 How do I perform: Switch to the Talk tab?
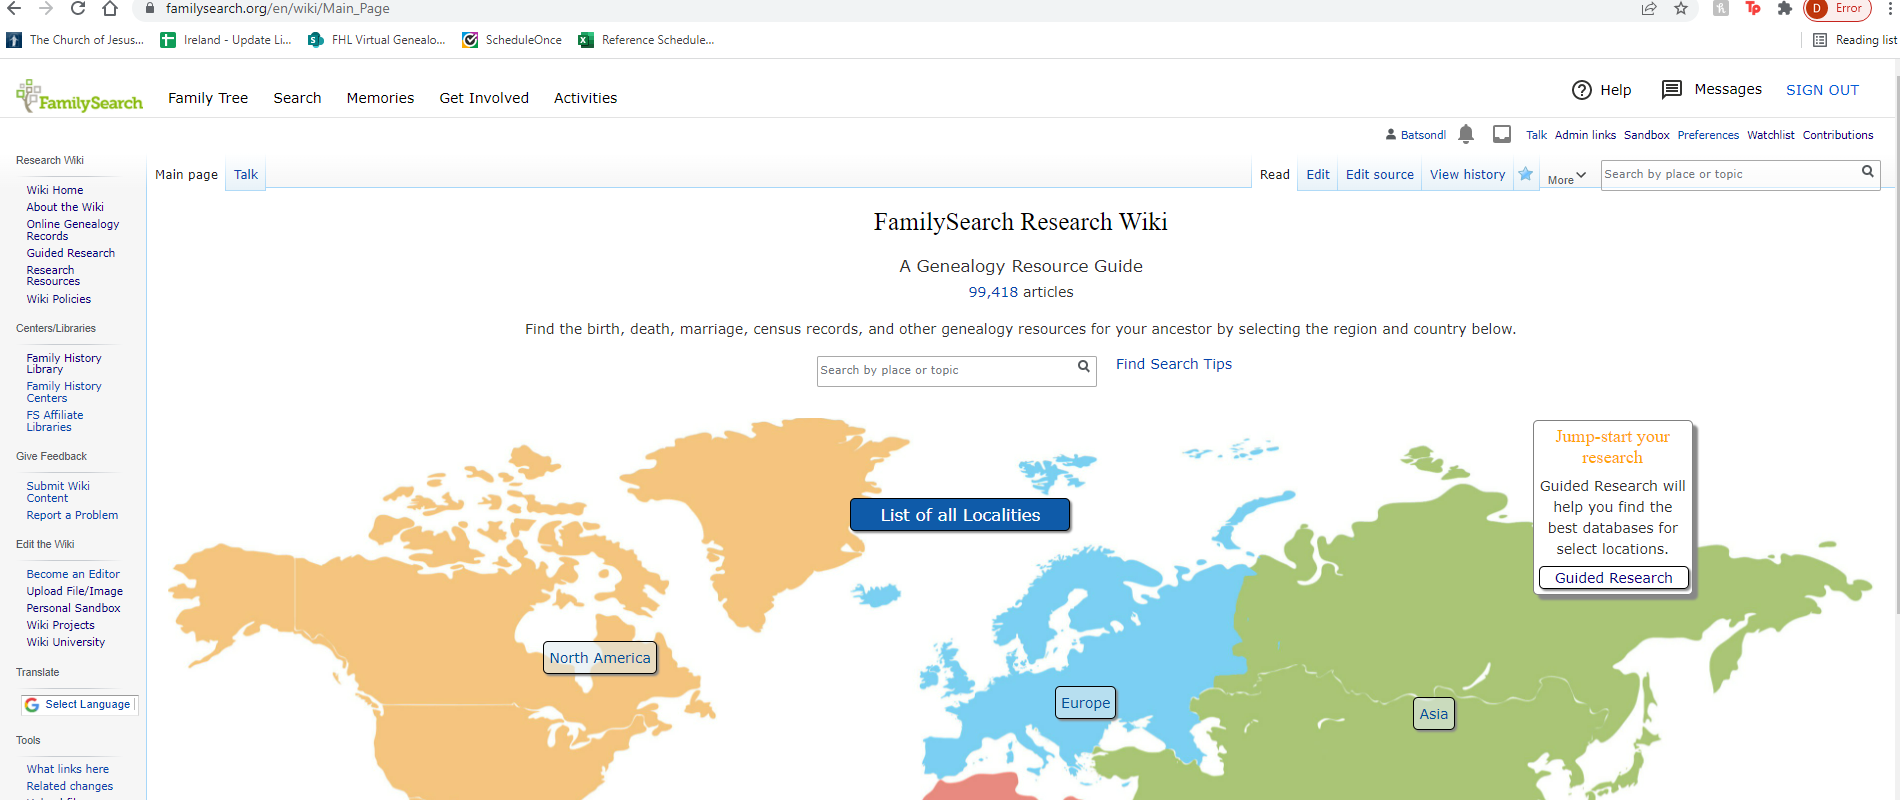246,174
